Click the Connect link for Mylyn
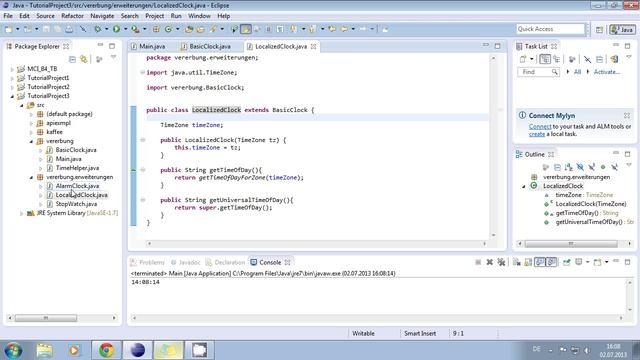This screenshot has height=360, width=640. point(540,127)
